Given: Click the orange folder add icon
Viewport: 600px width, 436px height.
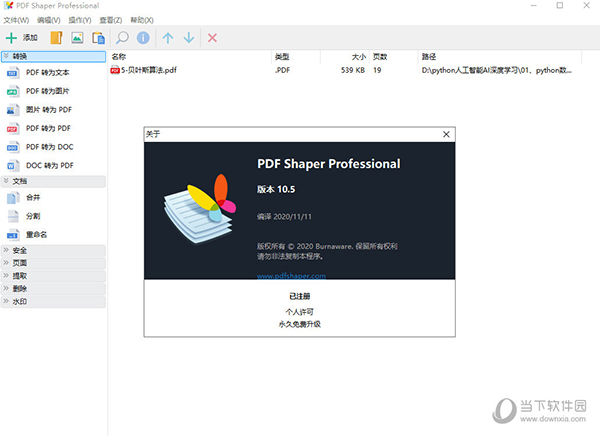Looking at the screenshot, I should pyautogui.click(x=56, y=38).
